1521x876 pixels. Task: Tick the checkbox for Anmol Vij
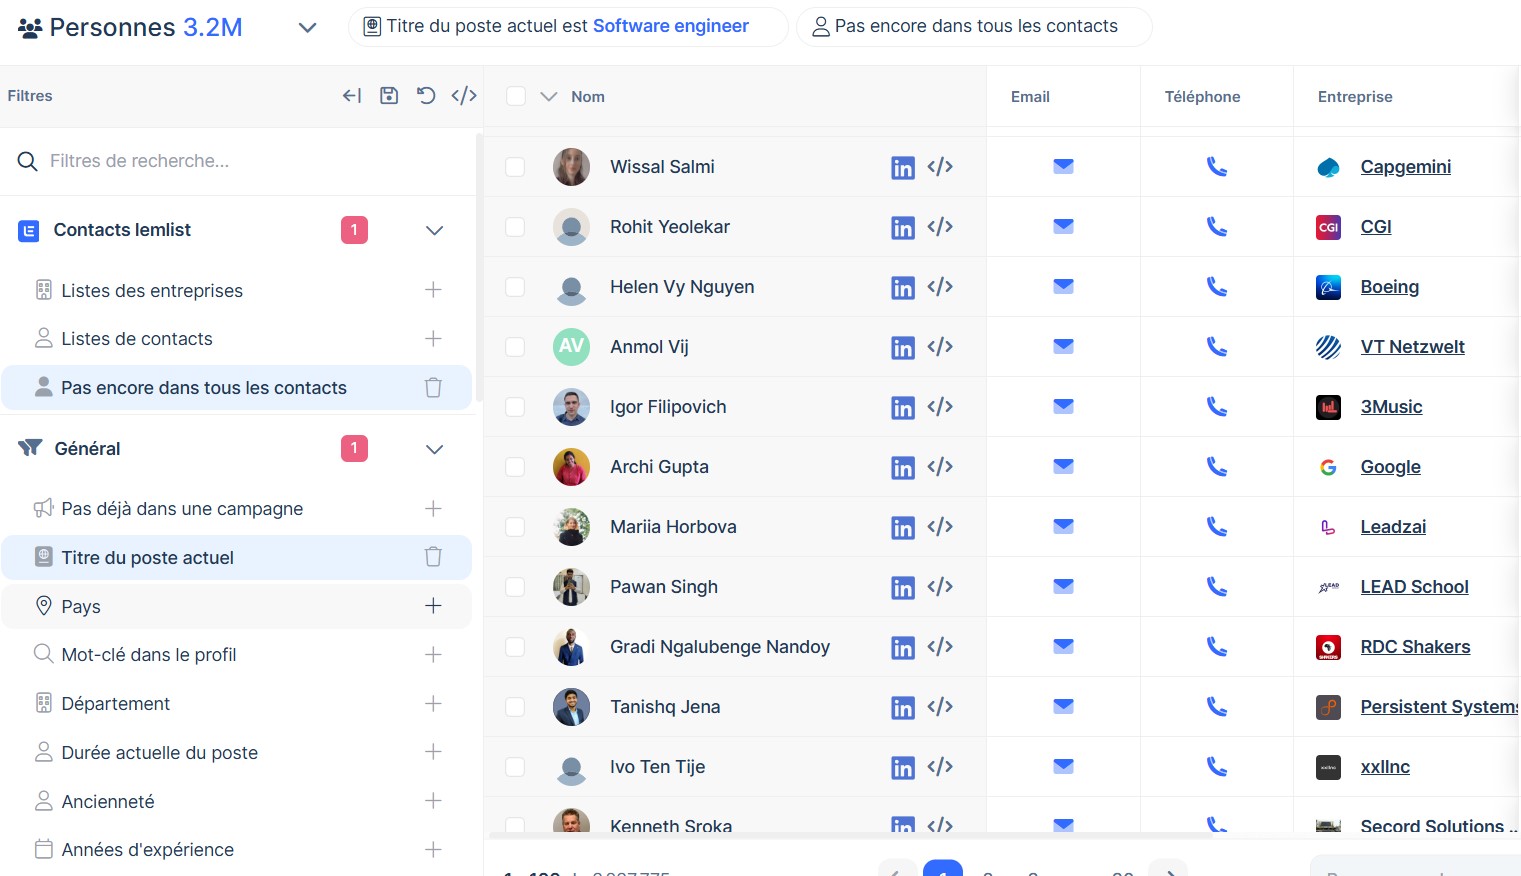515,347
